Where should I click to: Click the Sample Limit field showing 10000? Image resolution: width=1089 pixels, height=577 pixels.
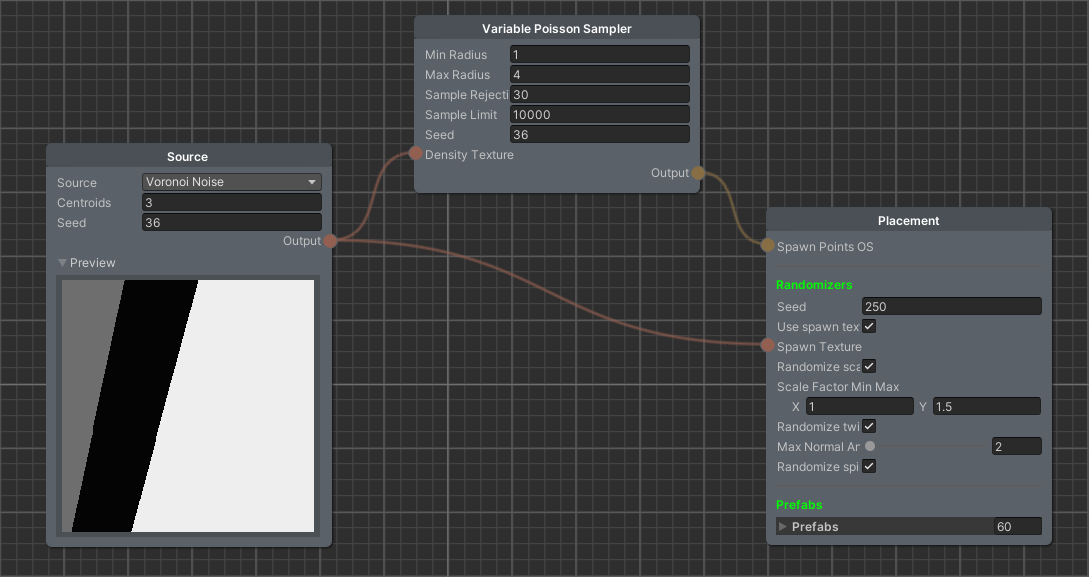tap(599, 114)
